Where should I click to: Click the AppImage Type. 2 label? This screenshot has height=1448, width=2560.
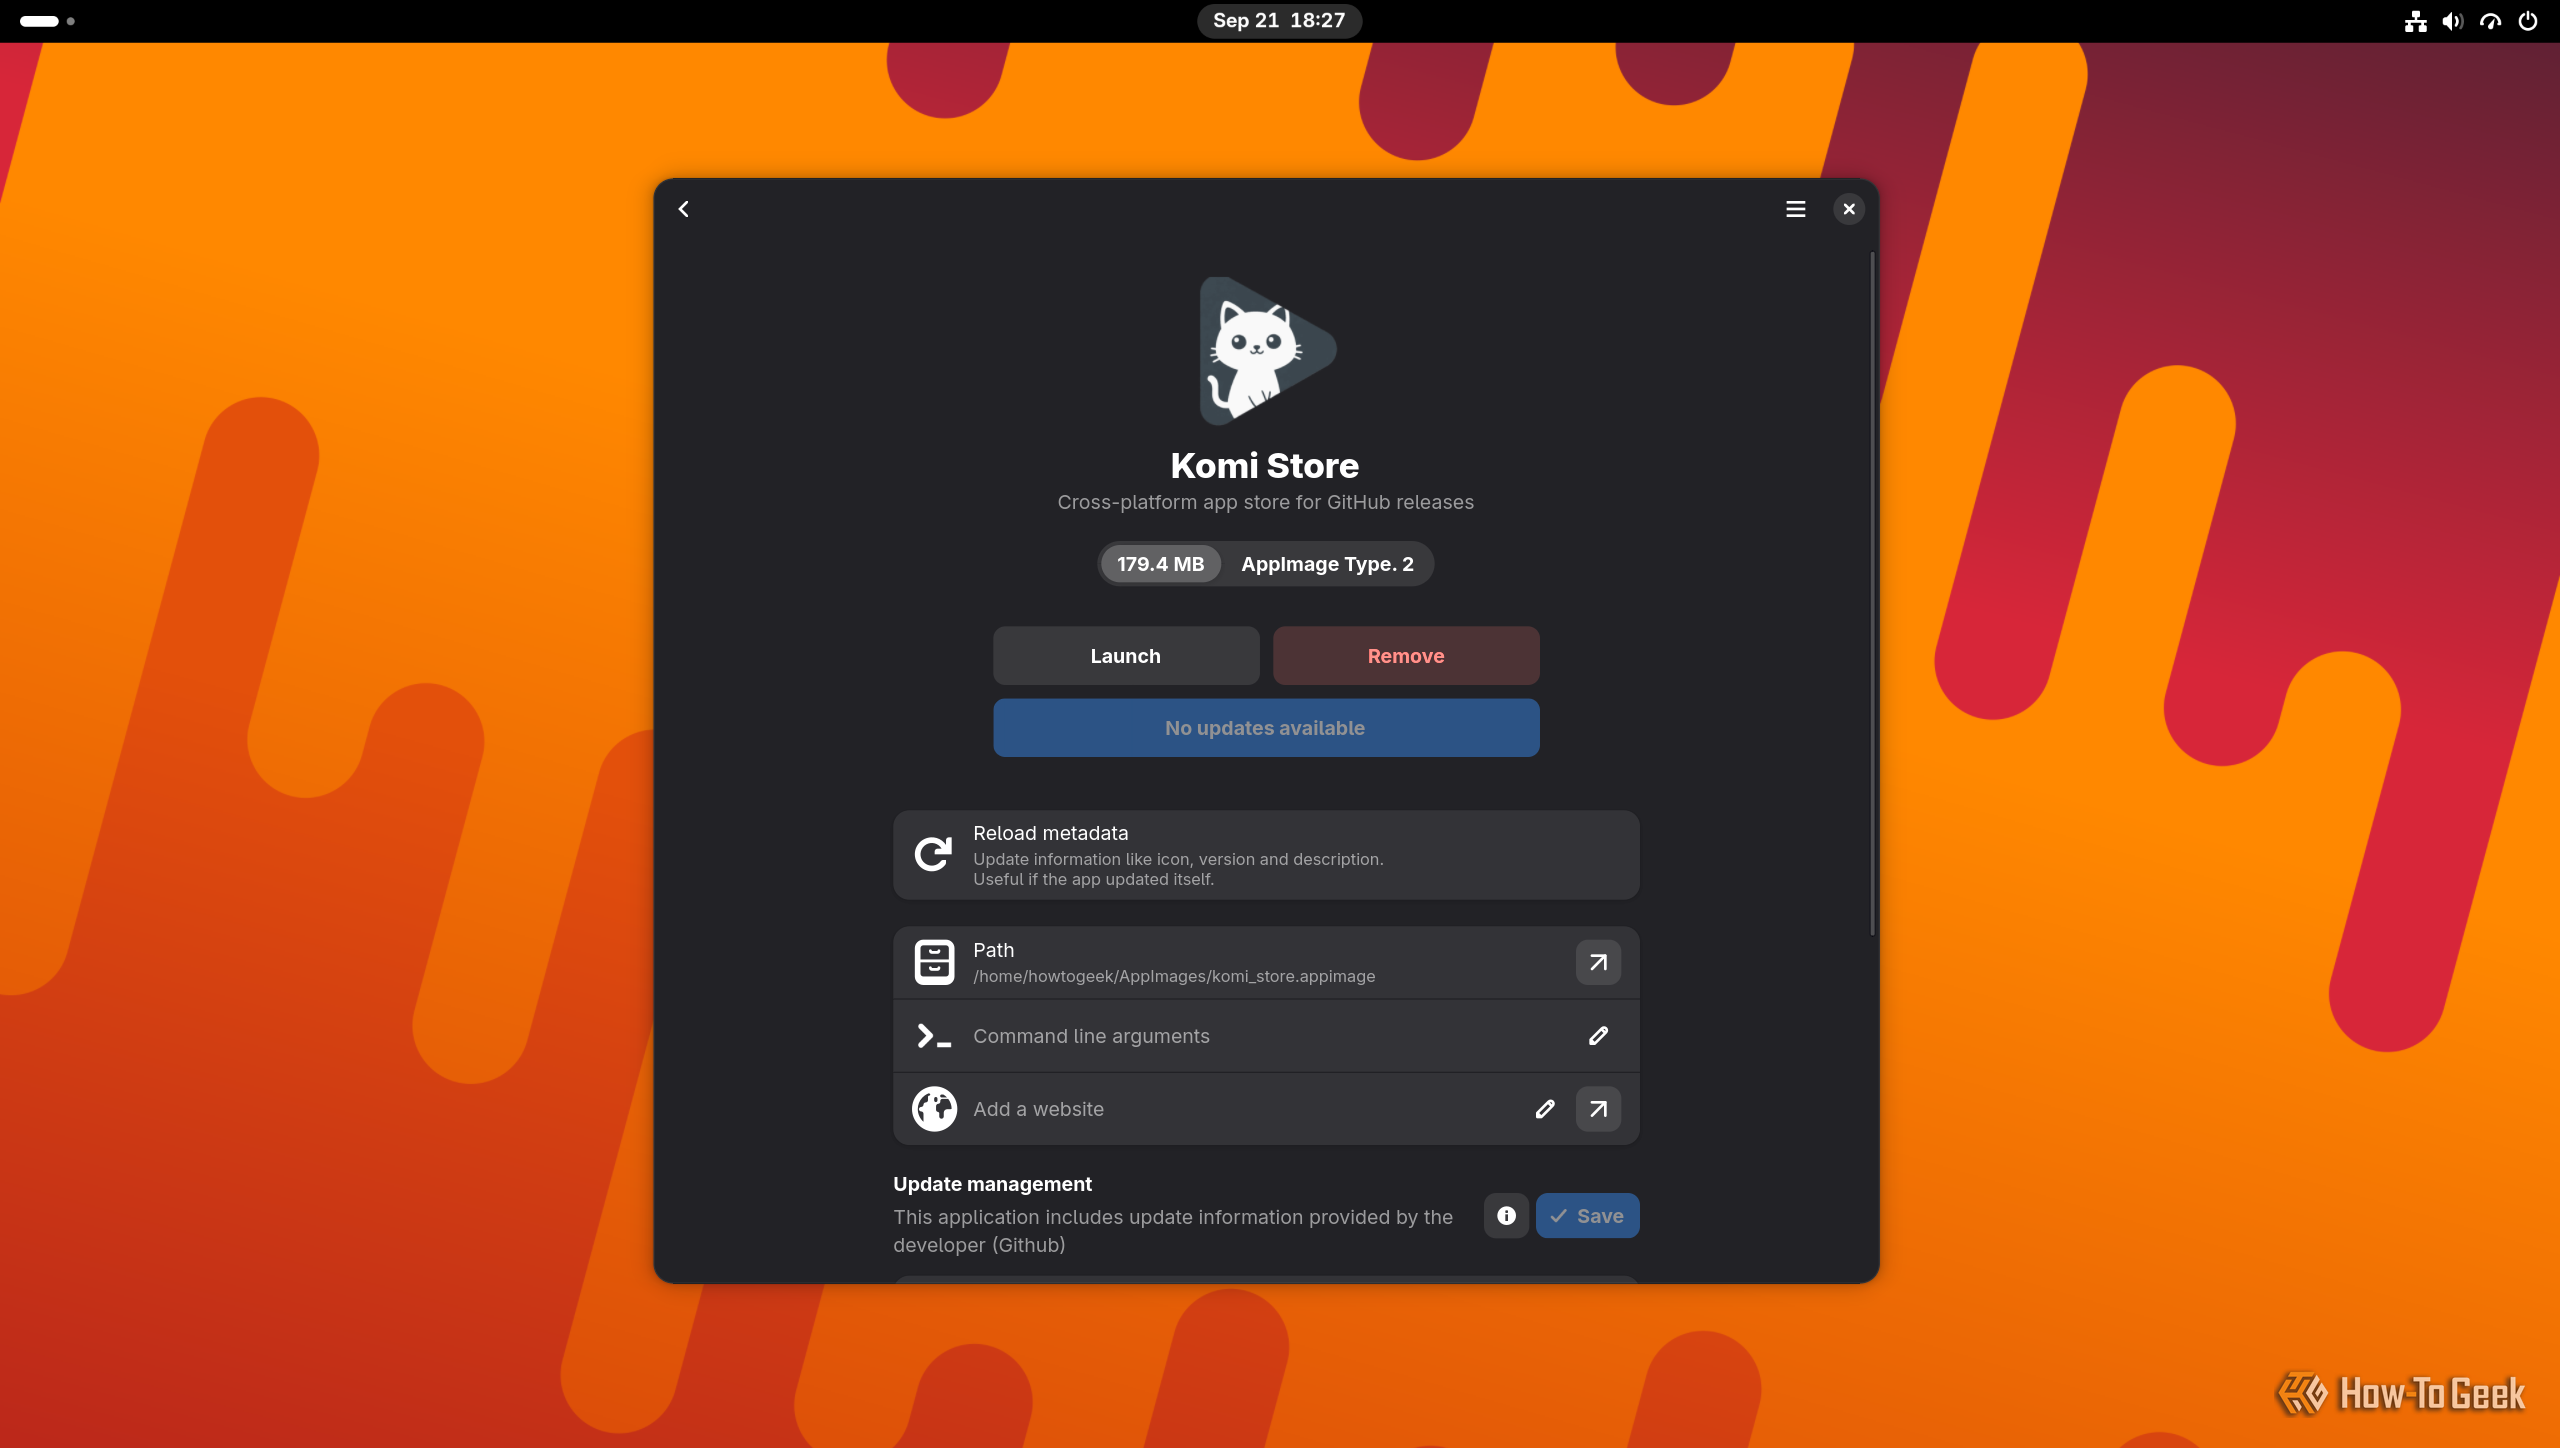[x=1327, y=564]
